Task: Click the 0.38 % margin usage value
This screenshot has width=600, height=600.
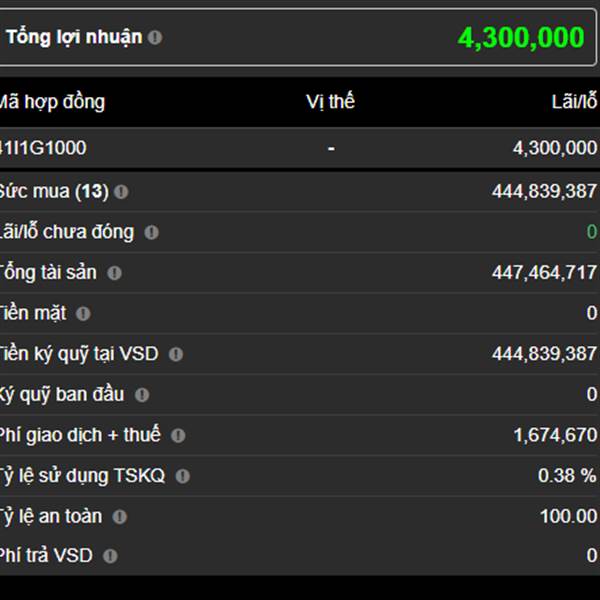Action: 567,476
